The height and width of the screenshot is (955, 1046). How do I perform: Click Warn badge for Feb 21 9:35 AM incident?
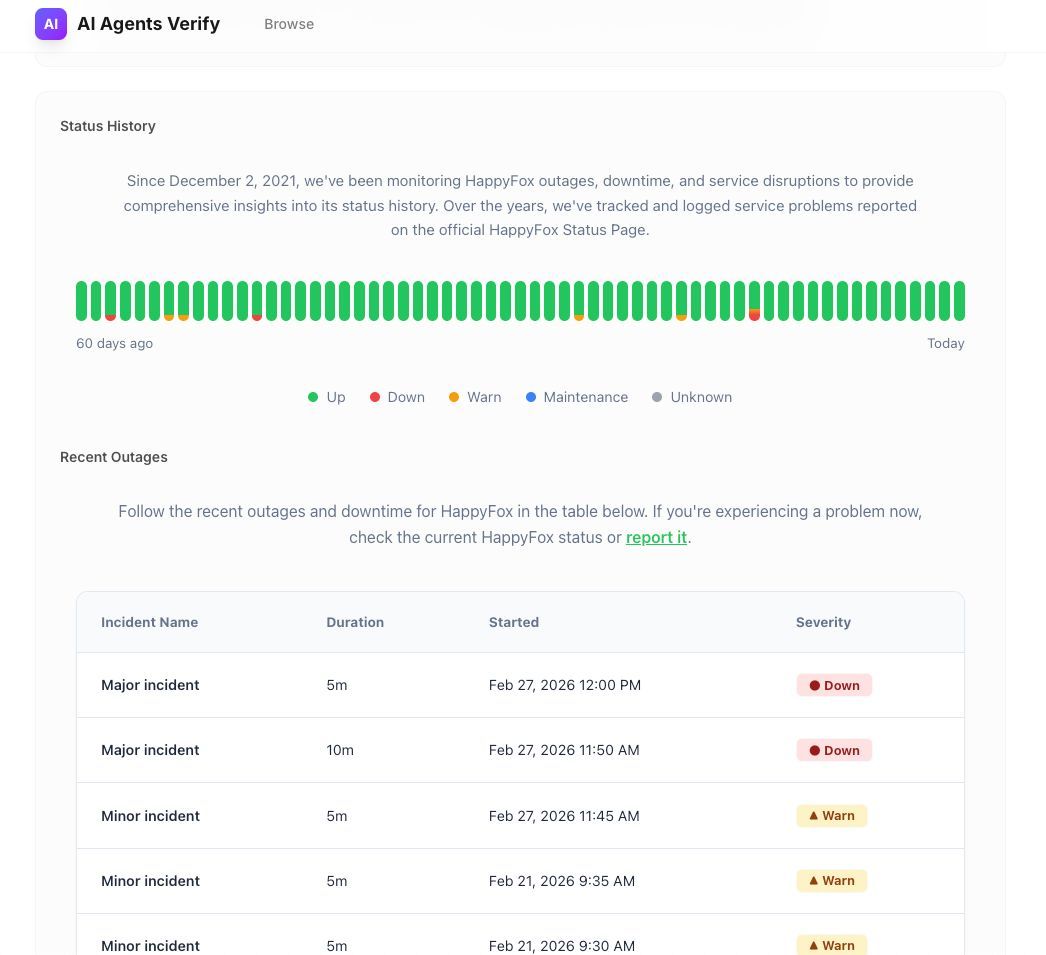[x=832, y=881]
